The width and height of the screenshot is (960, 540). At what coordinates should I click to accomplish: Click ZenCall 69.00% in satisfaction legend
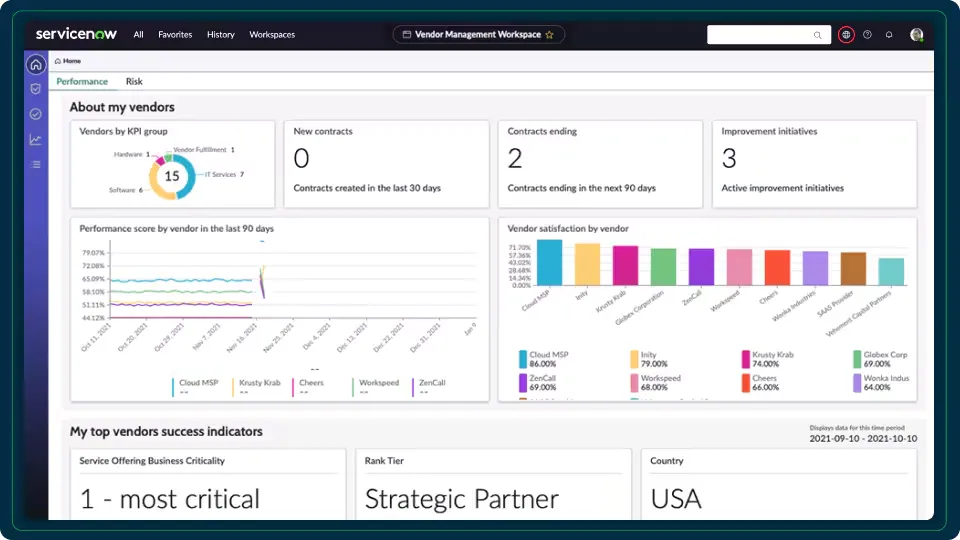point(538,383)
